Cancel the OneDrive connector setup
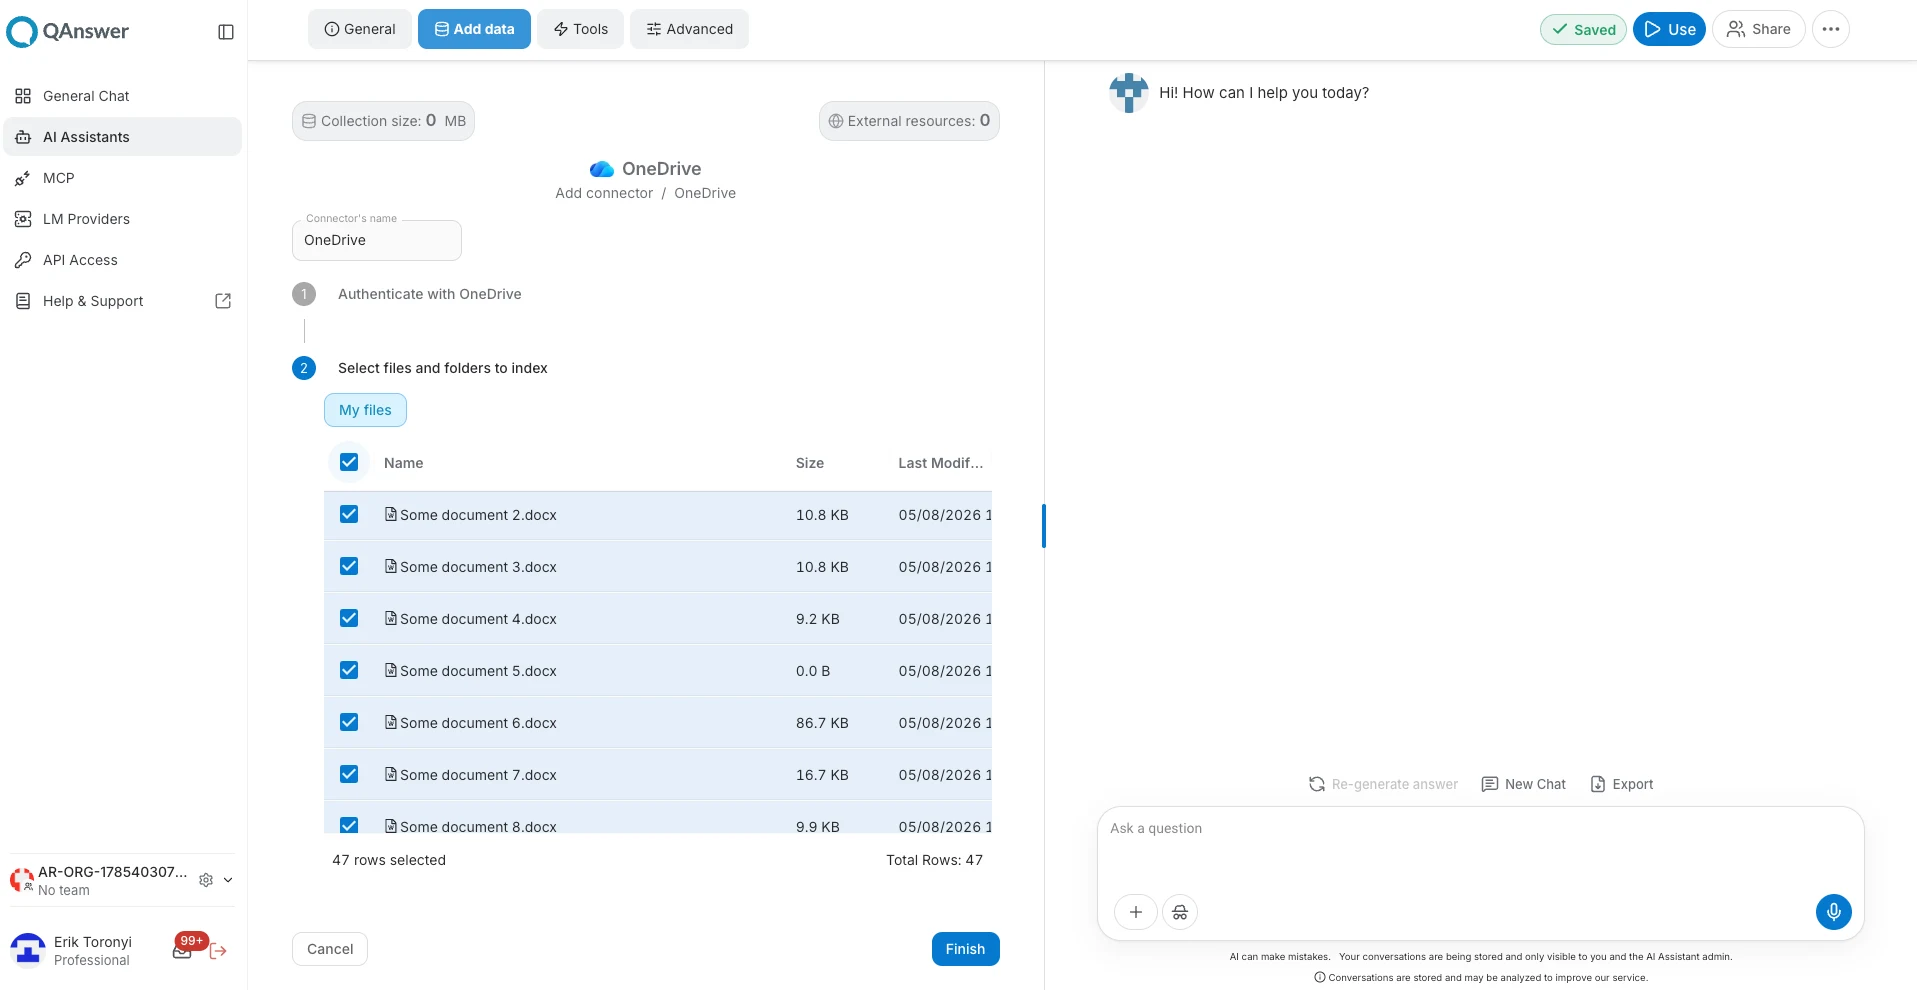This screenshot has height=990, width=1917. pos(330,949)
